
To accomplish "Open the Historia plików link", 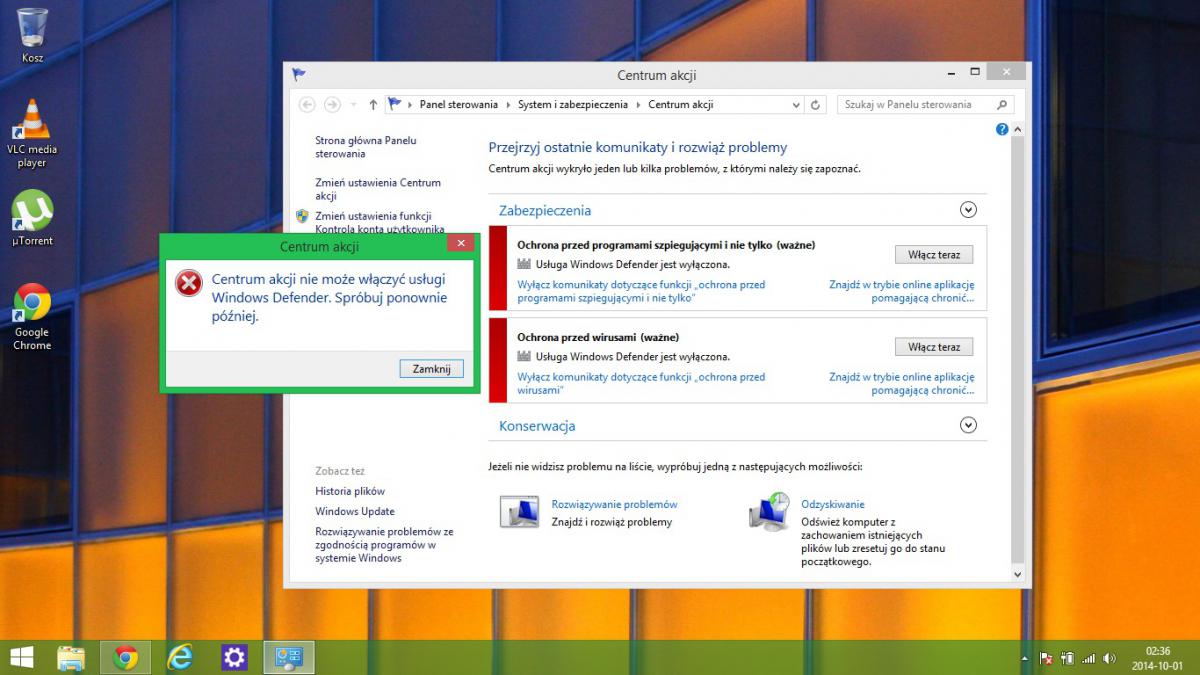I will click(350, 491).
